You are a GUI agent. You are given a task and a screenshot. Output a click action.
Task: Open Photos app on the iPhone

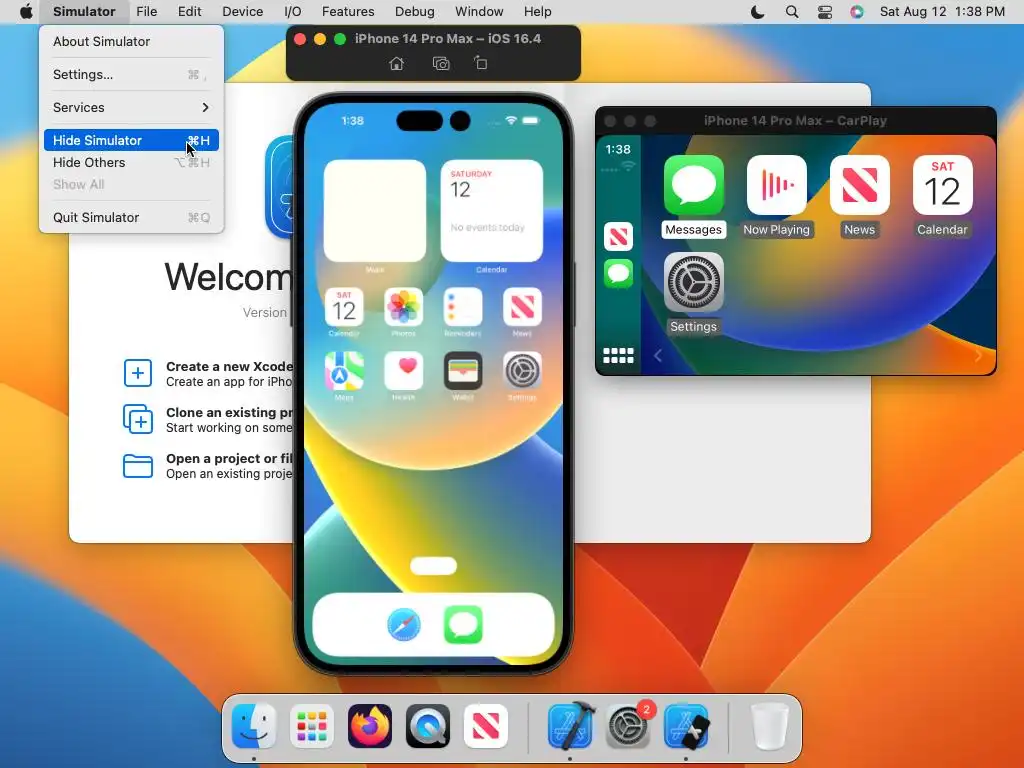pos(404,307)
